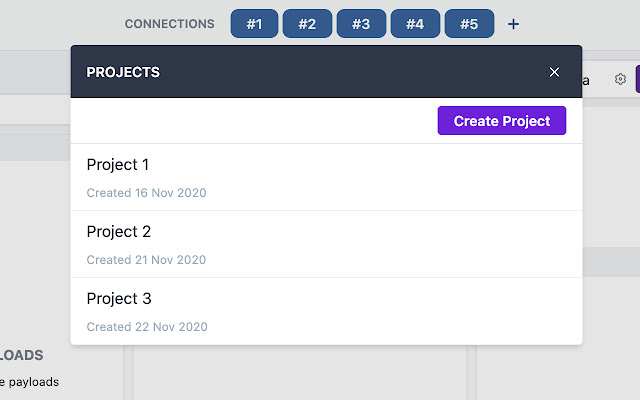
Task: Click the PROJECTS dialog title
Action: click(123, 72)
